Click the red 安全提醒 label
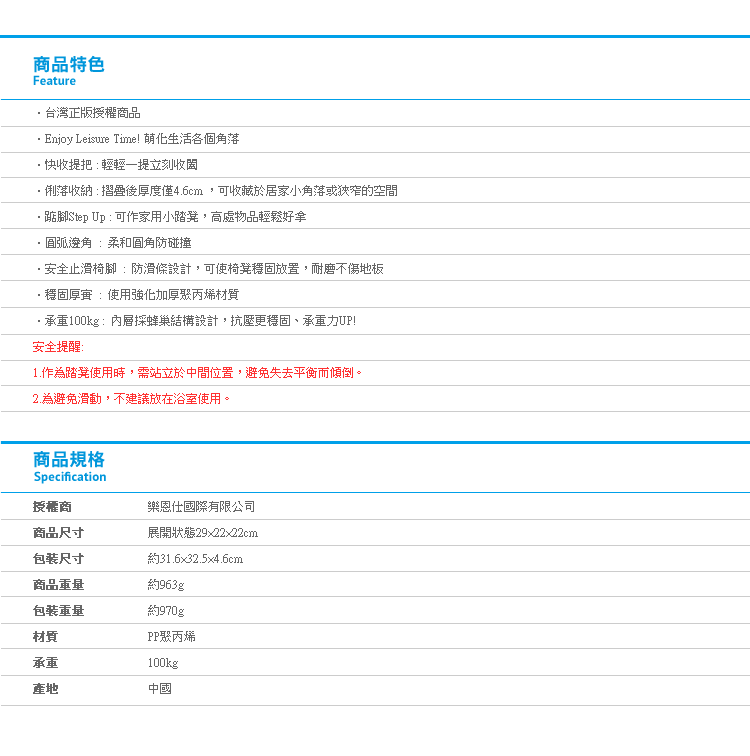 (x=58, y=347)
